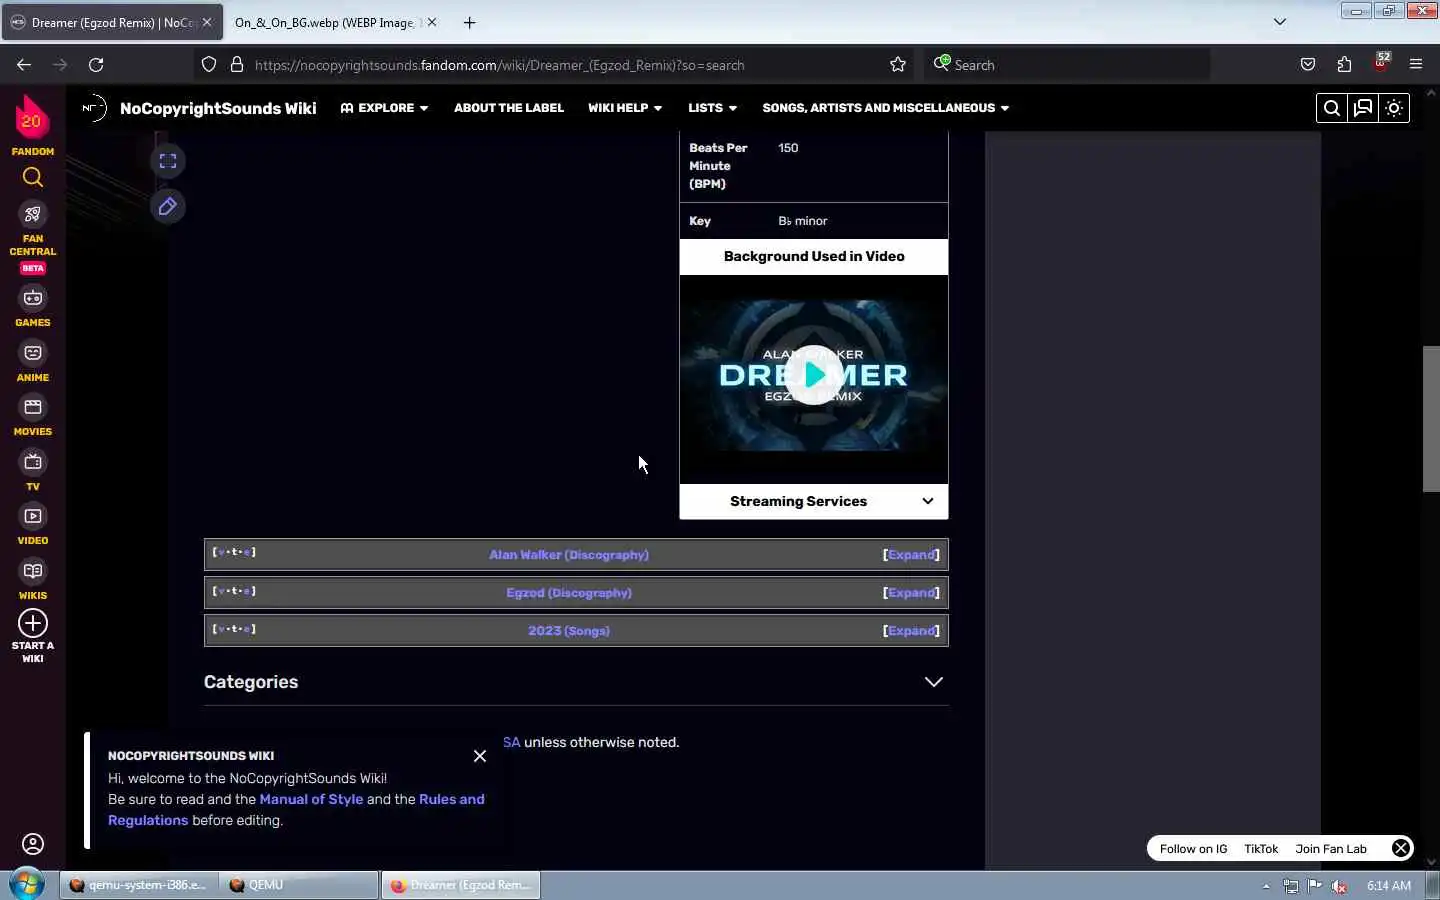Switch to Dreamer (Egzod Remix) tab
1440x900 pixels.
click(110, 22)
